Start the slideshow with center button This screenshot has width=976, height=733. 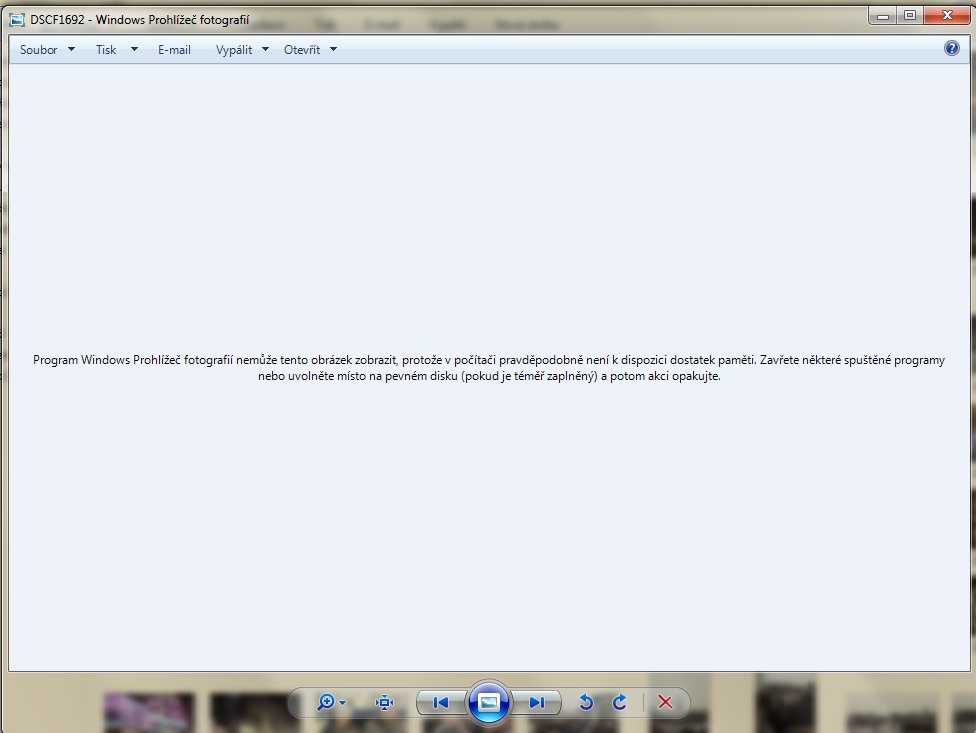tap(489, 703)
